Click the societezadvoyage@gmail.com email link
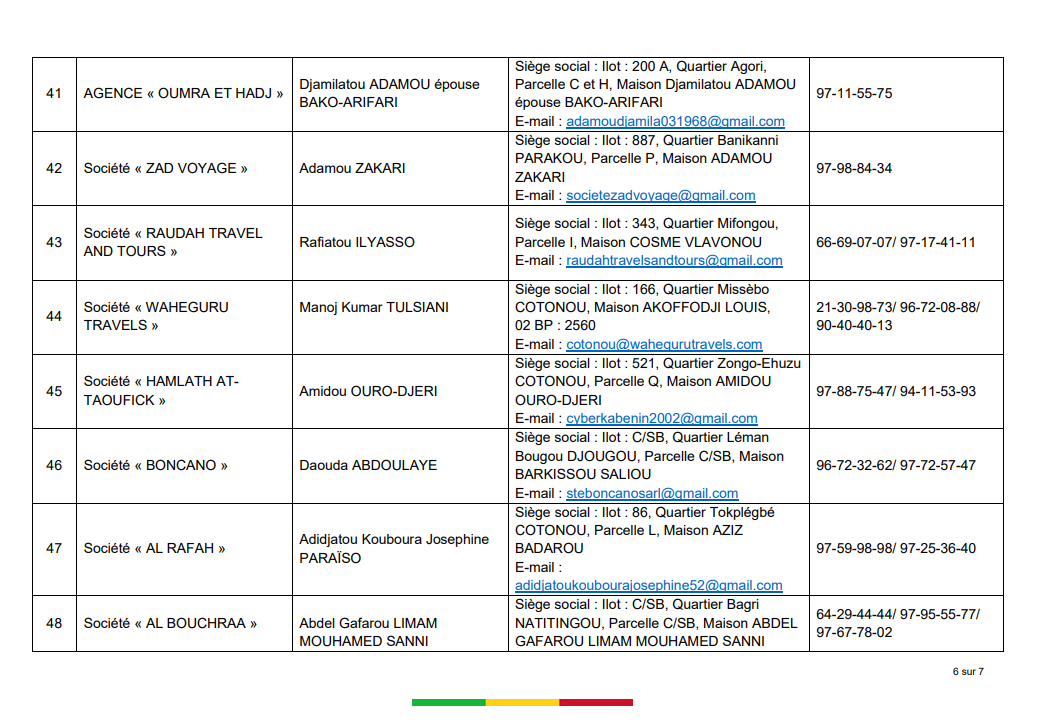The width and height of the screenshot is (1041, 720). pyautogui.click(x=660, y=196)
